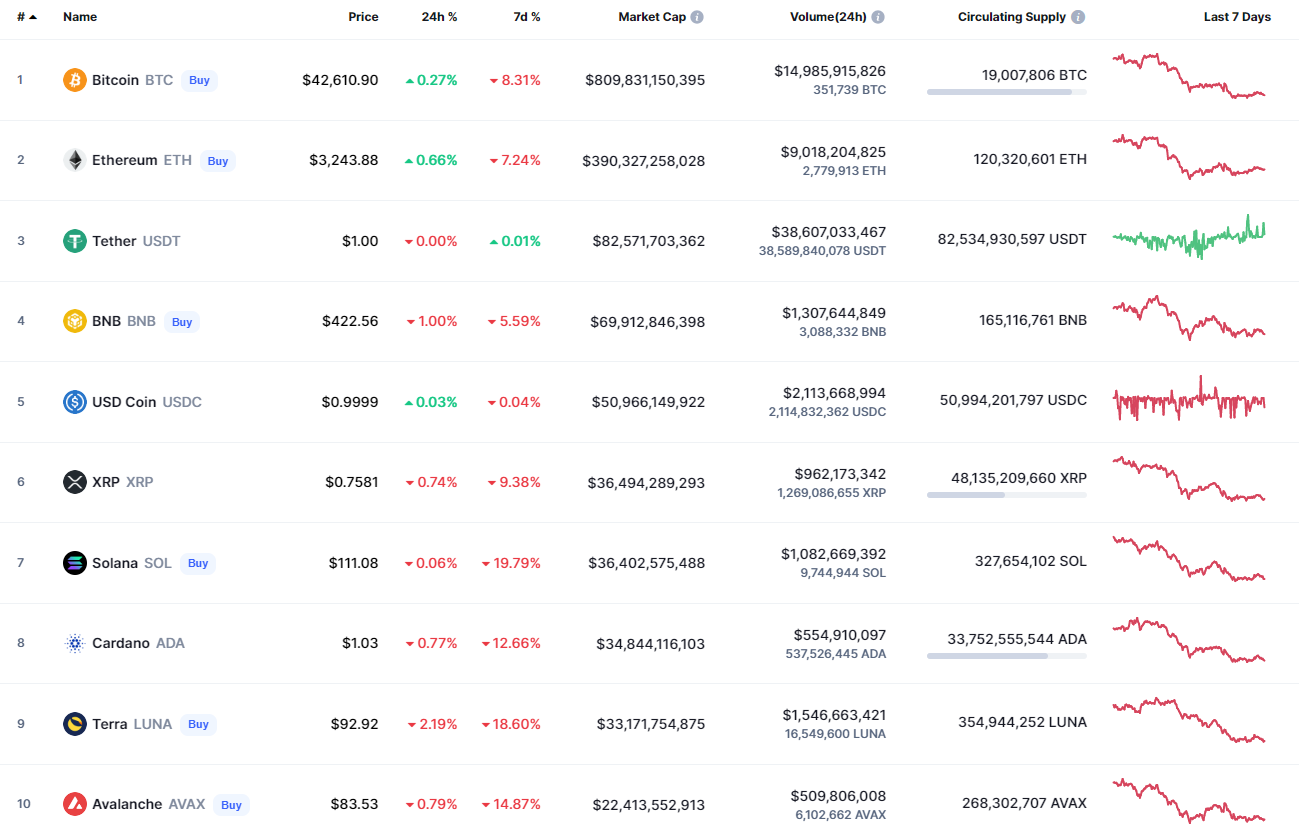Sort by Name column header
This screenshot has width=1299, height=837.
80,17
